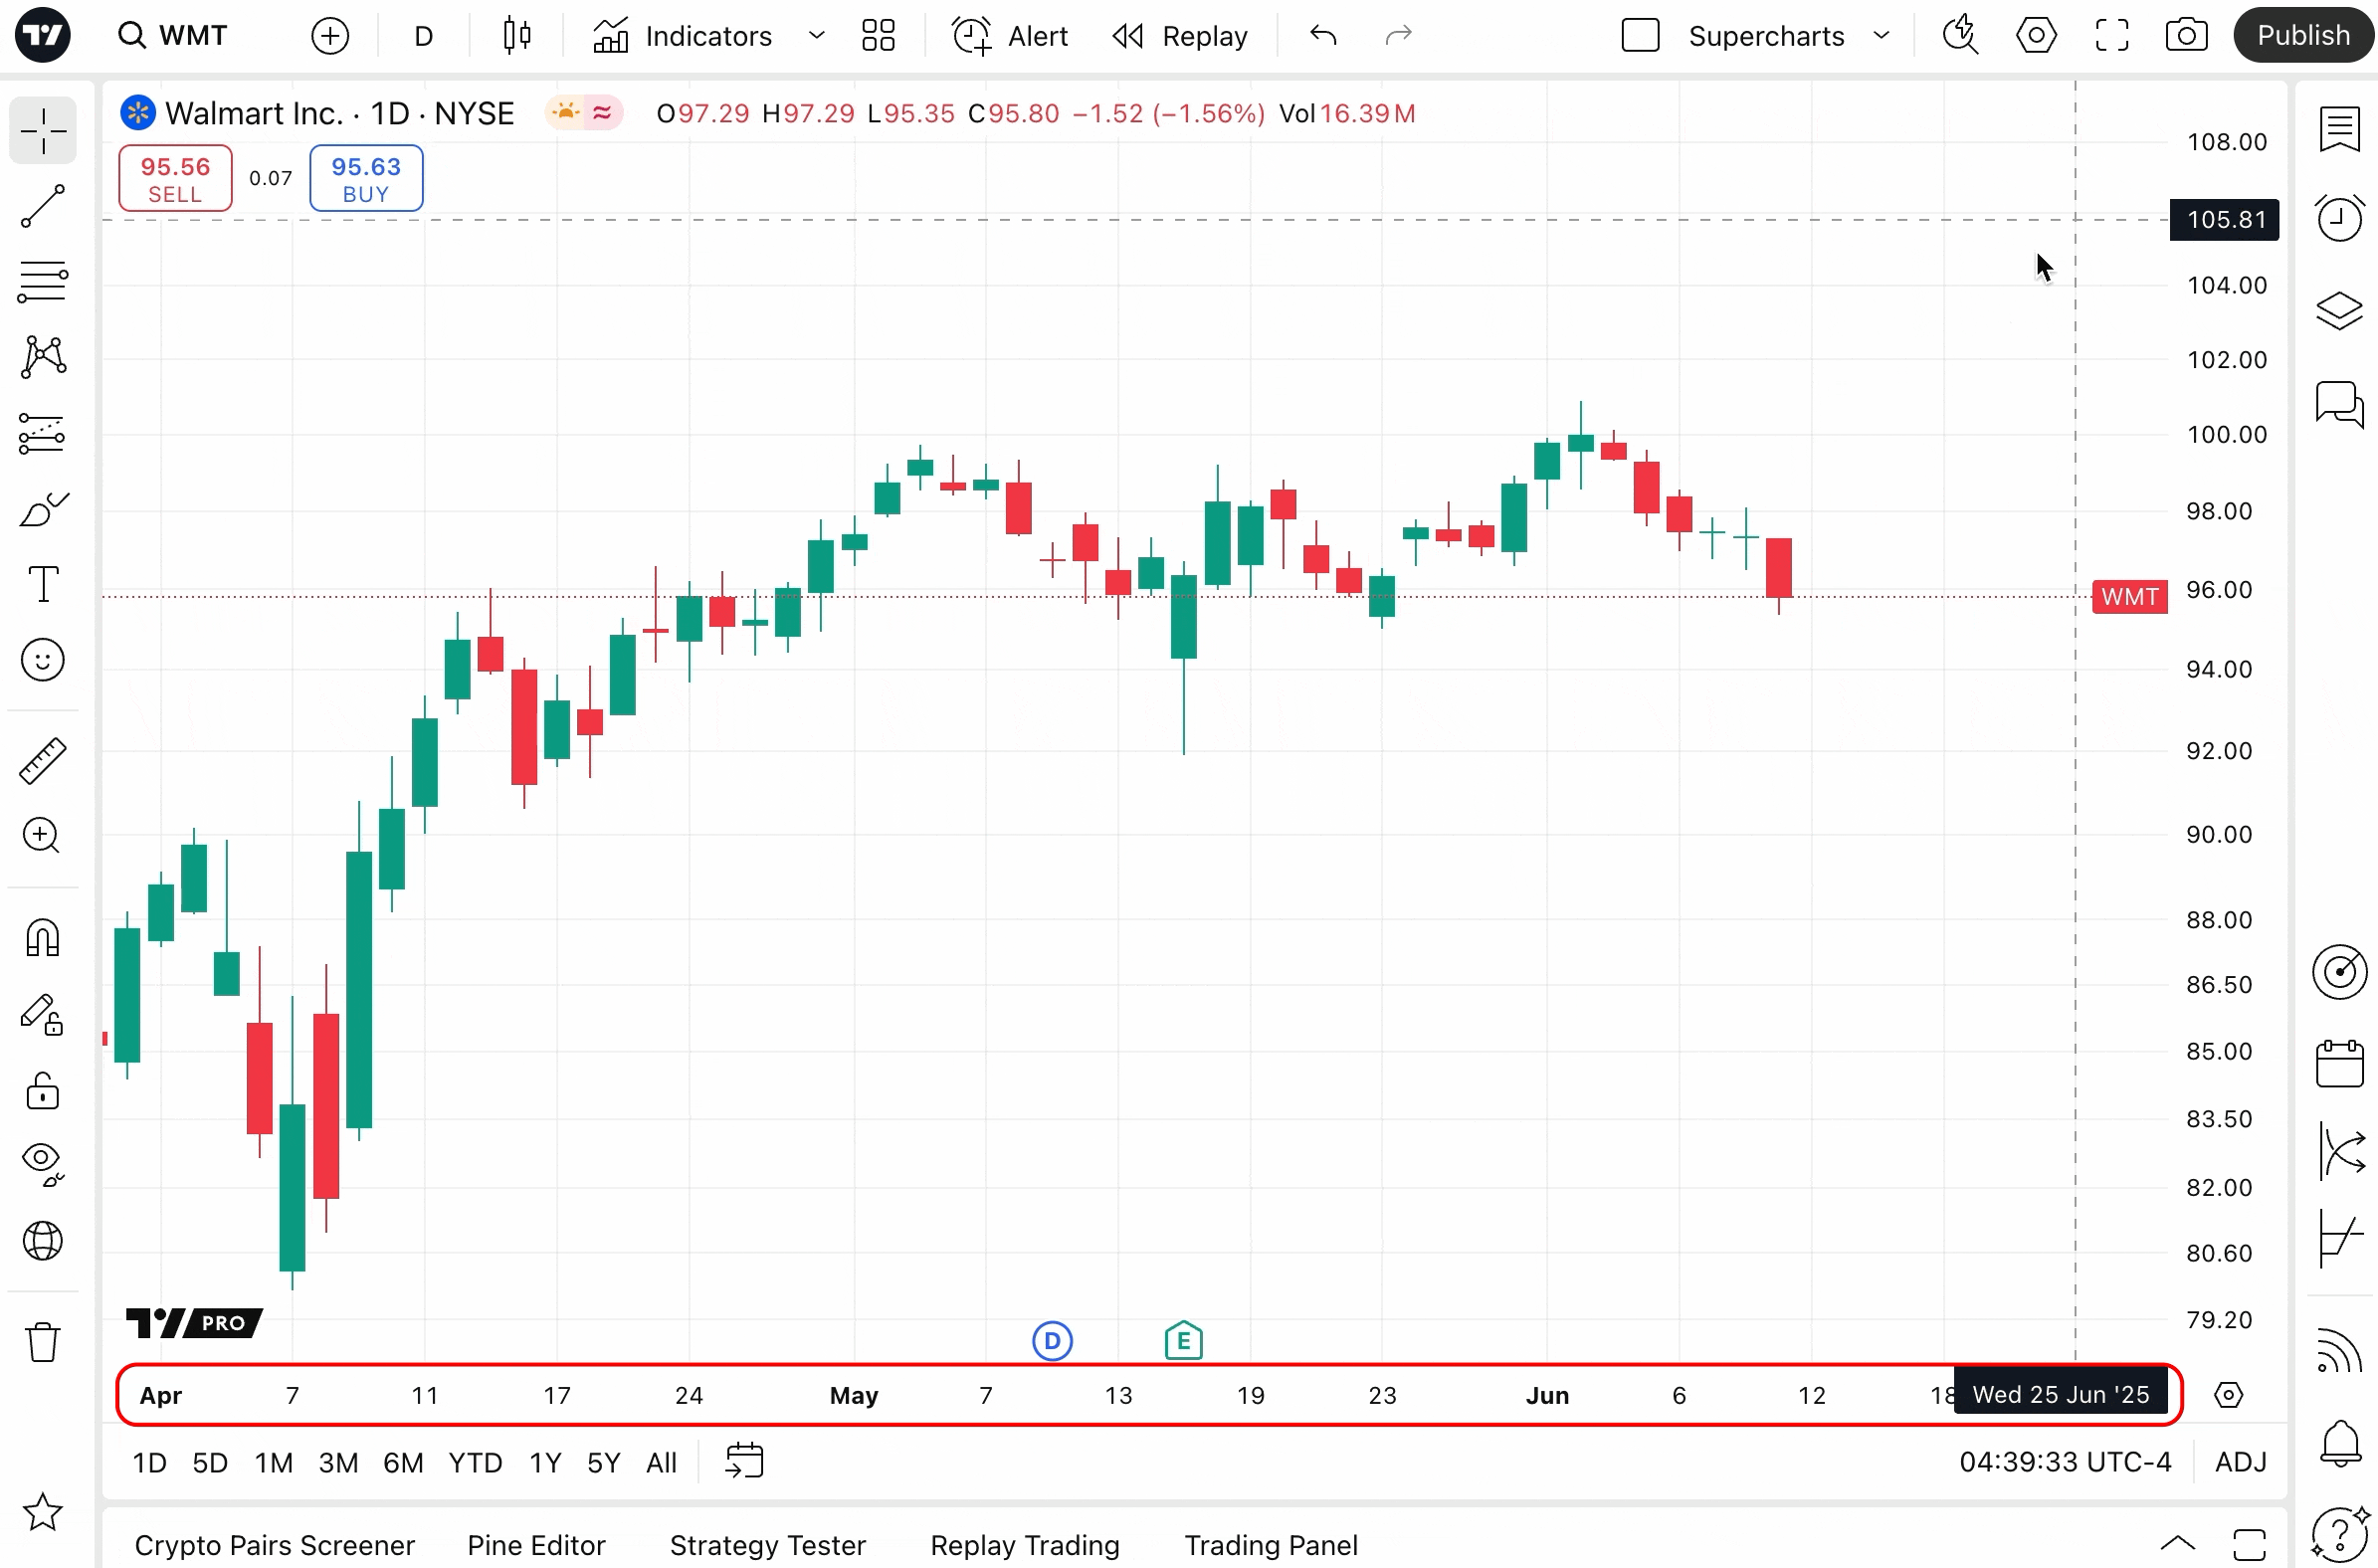This screenshot has width=2378, height=1568.
Task: Click the trash remove objects icon
Action: click(x=43, y=1342)
